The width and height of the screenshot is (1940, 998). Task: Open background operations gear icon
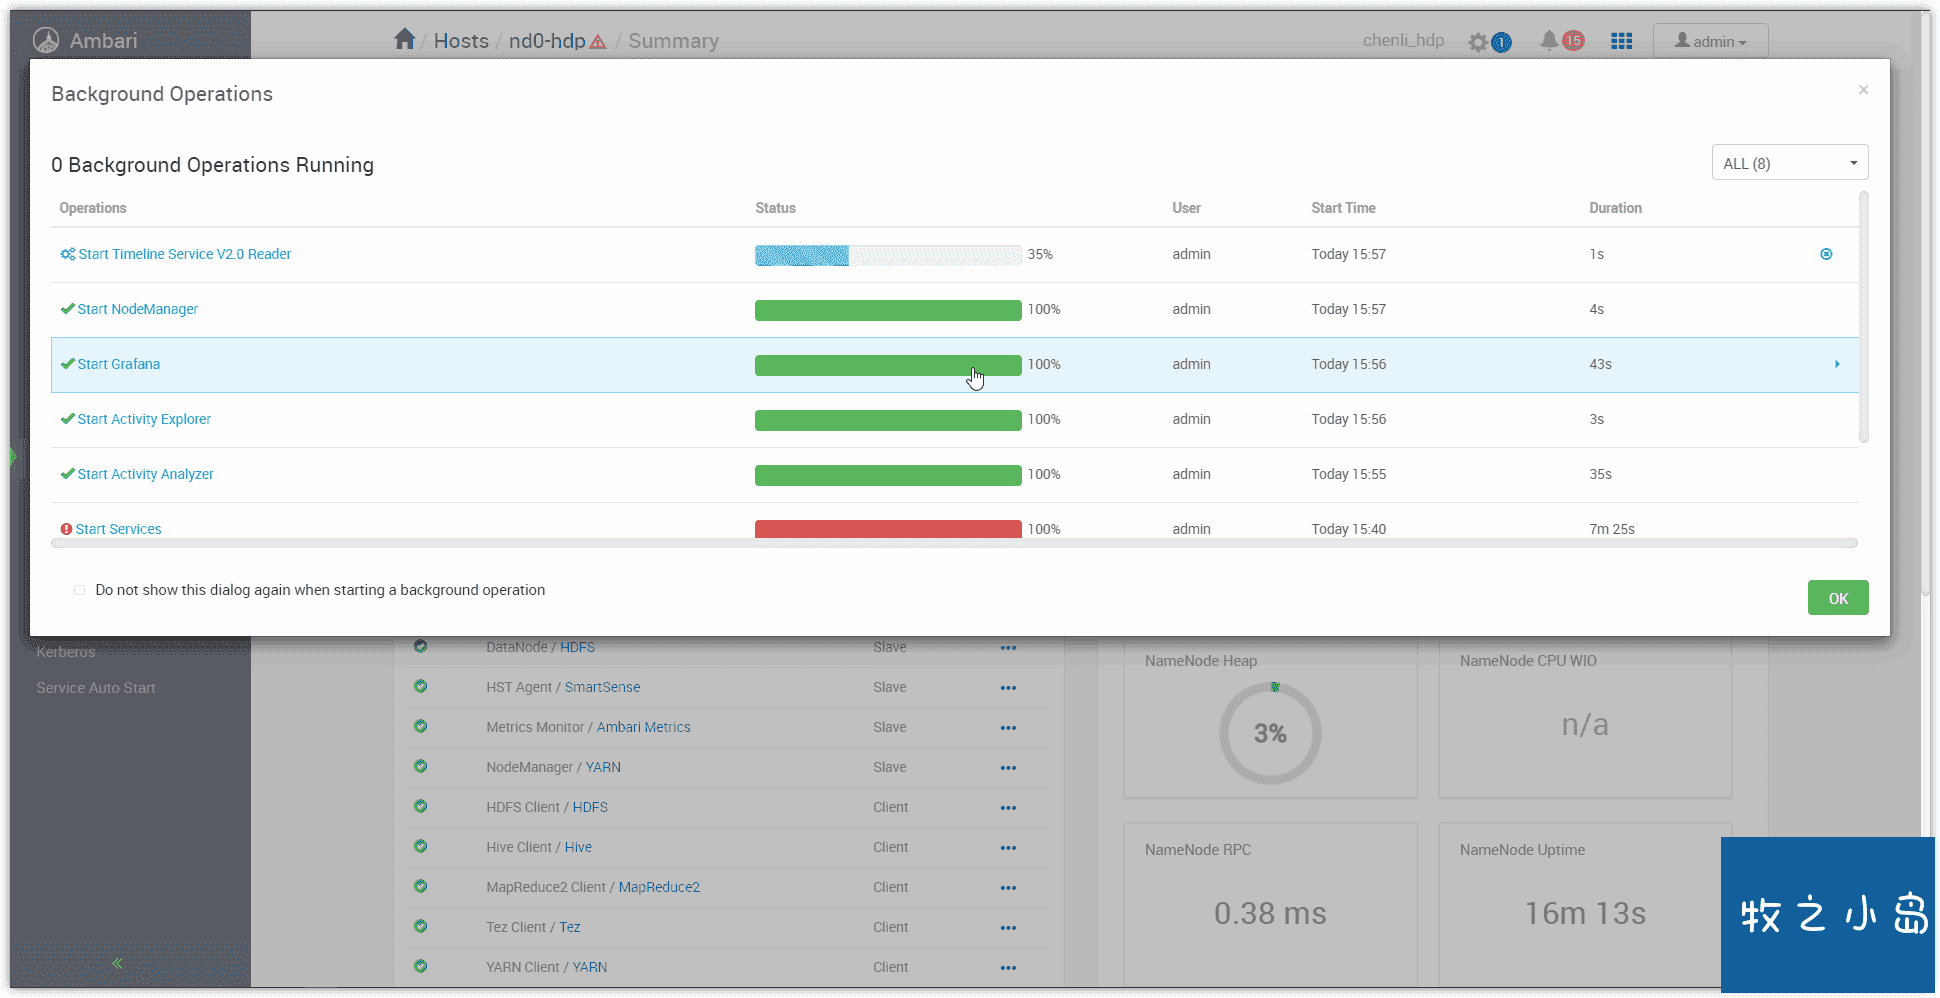pos(1478,42)
